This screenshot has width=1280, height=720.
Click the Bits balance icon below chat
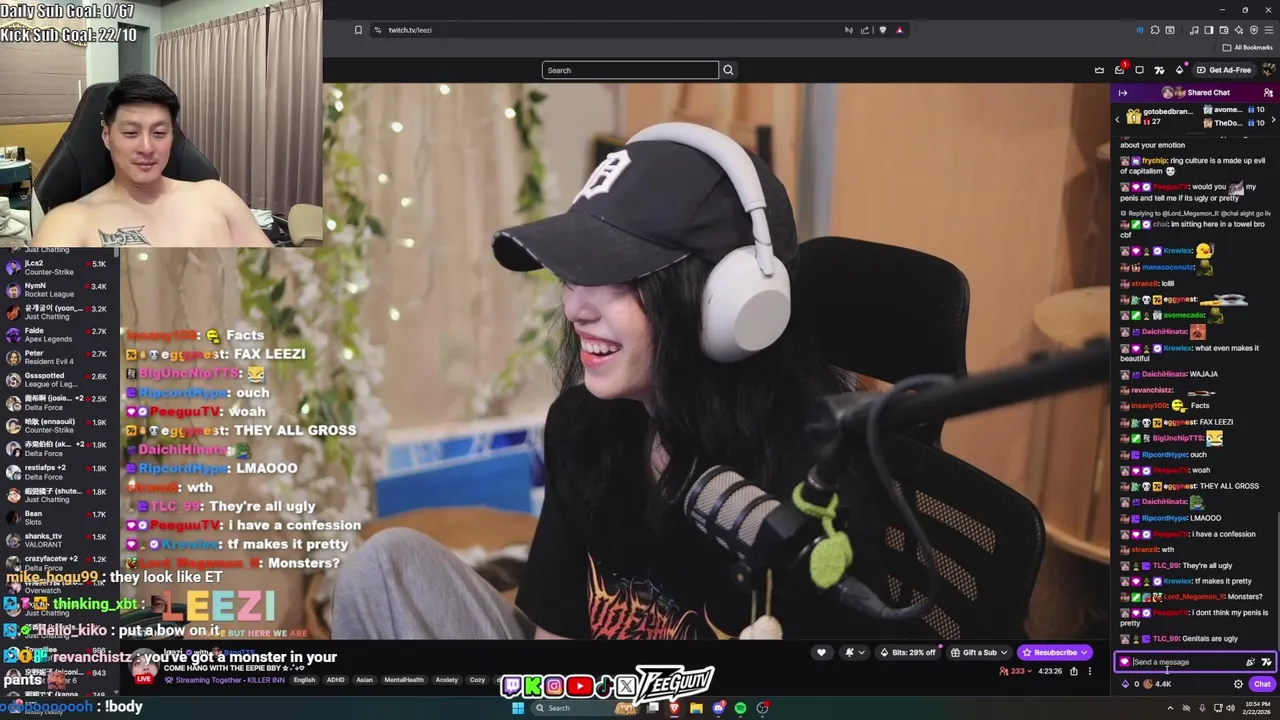coord(1125,684)
